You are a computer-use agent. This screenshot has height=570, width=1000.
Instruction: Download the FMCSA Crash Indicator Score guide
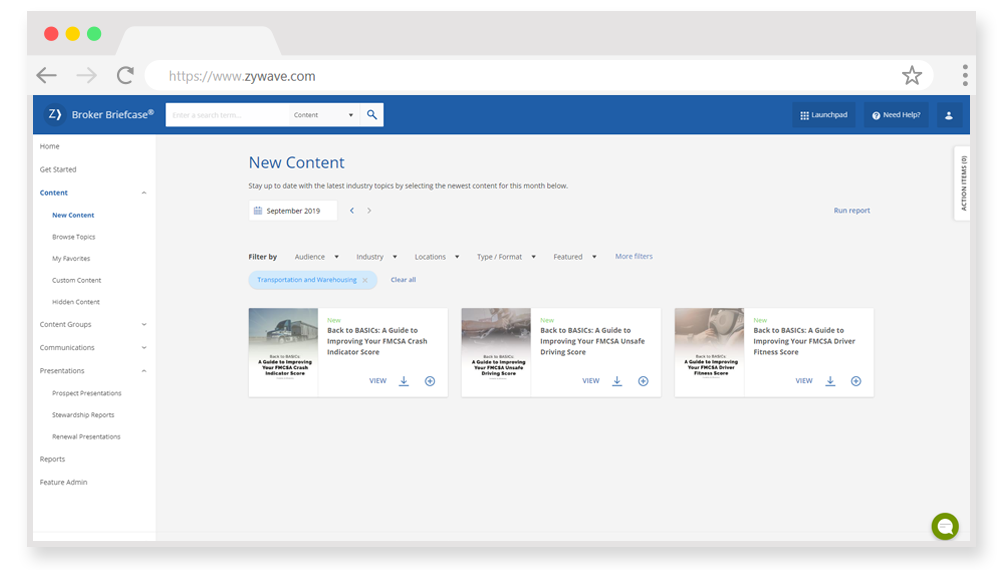(404, 381)
